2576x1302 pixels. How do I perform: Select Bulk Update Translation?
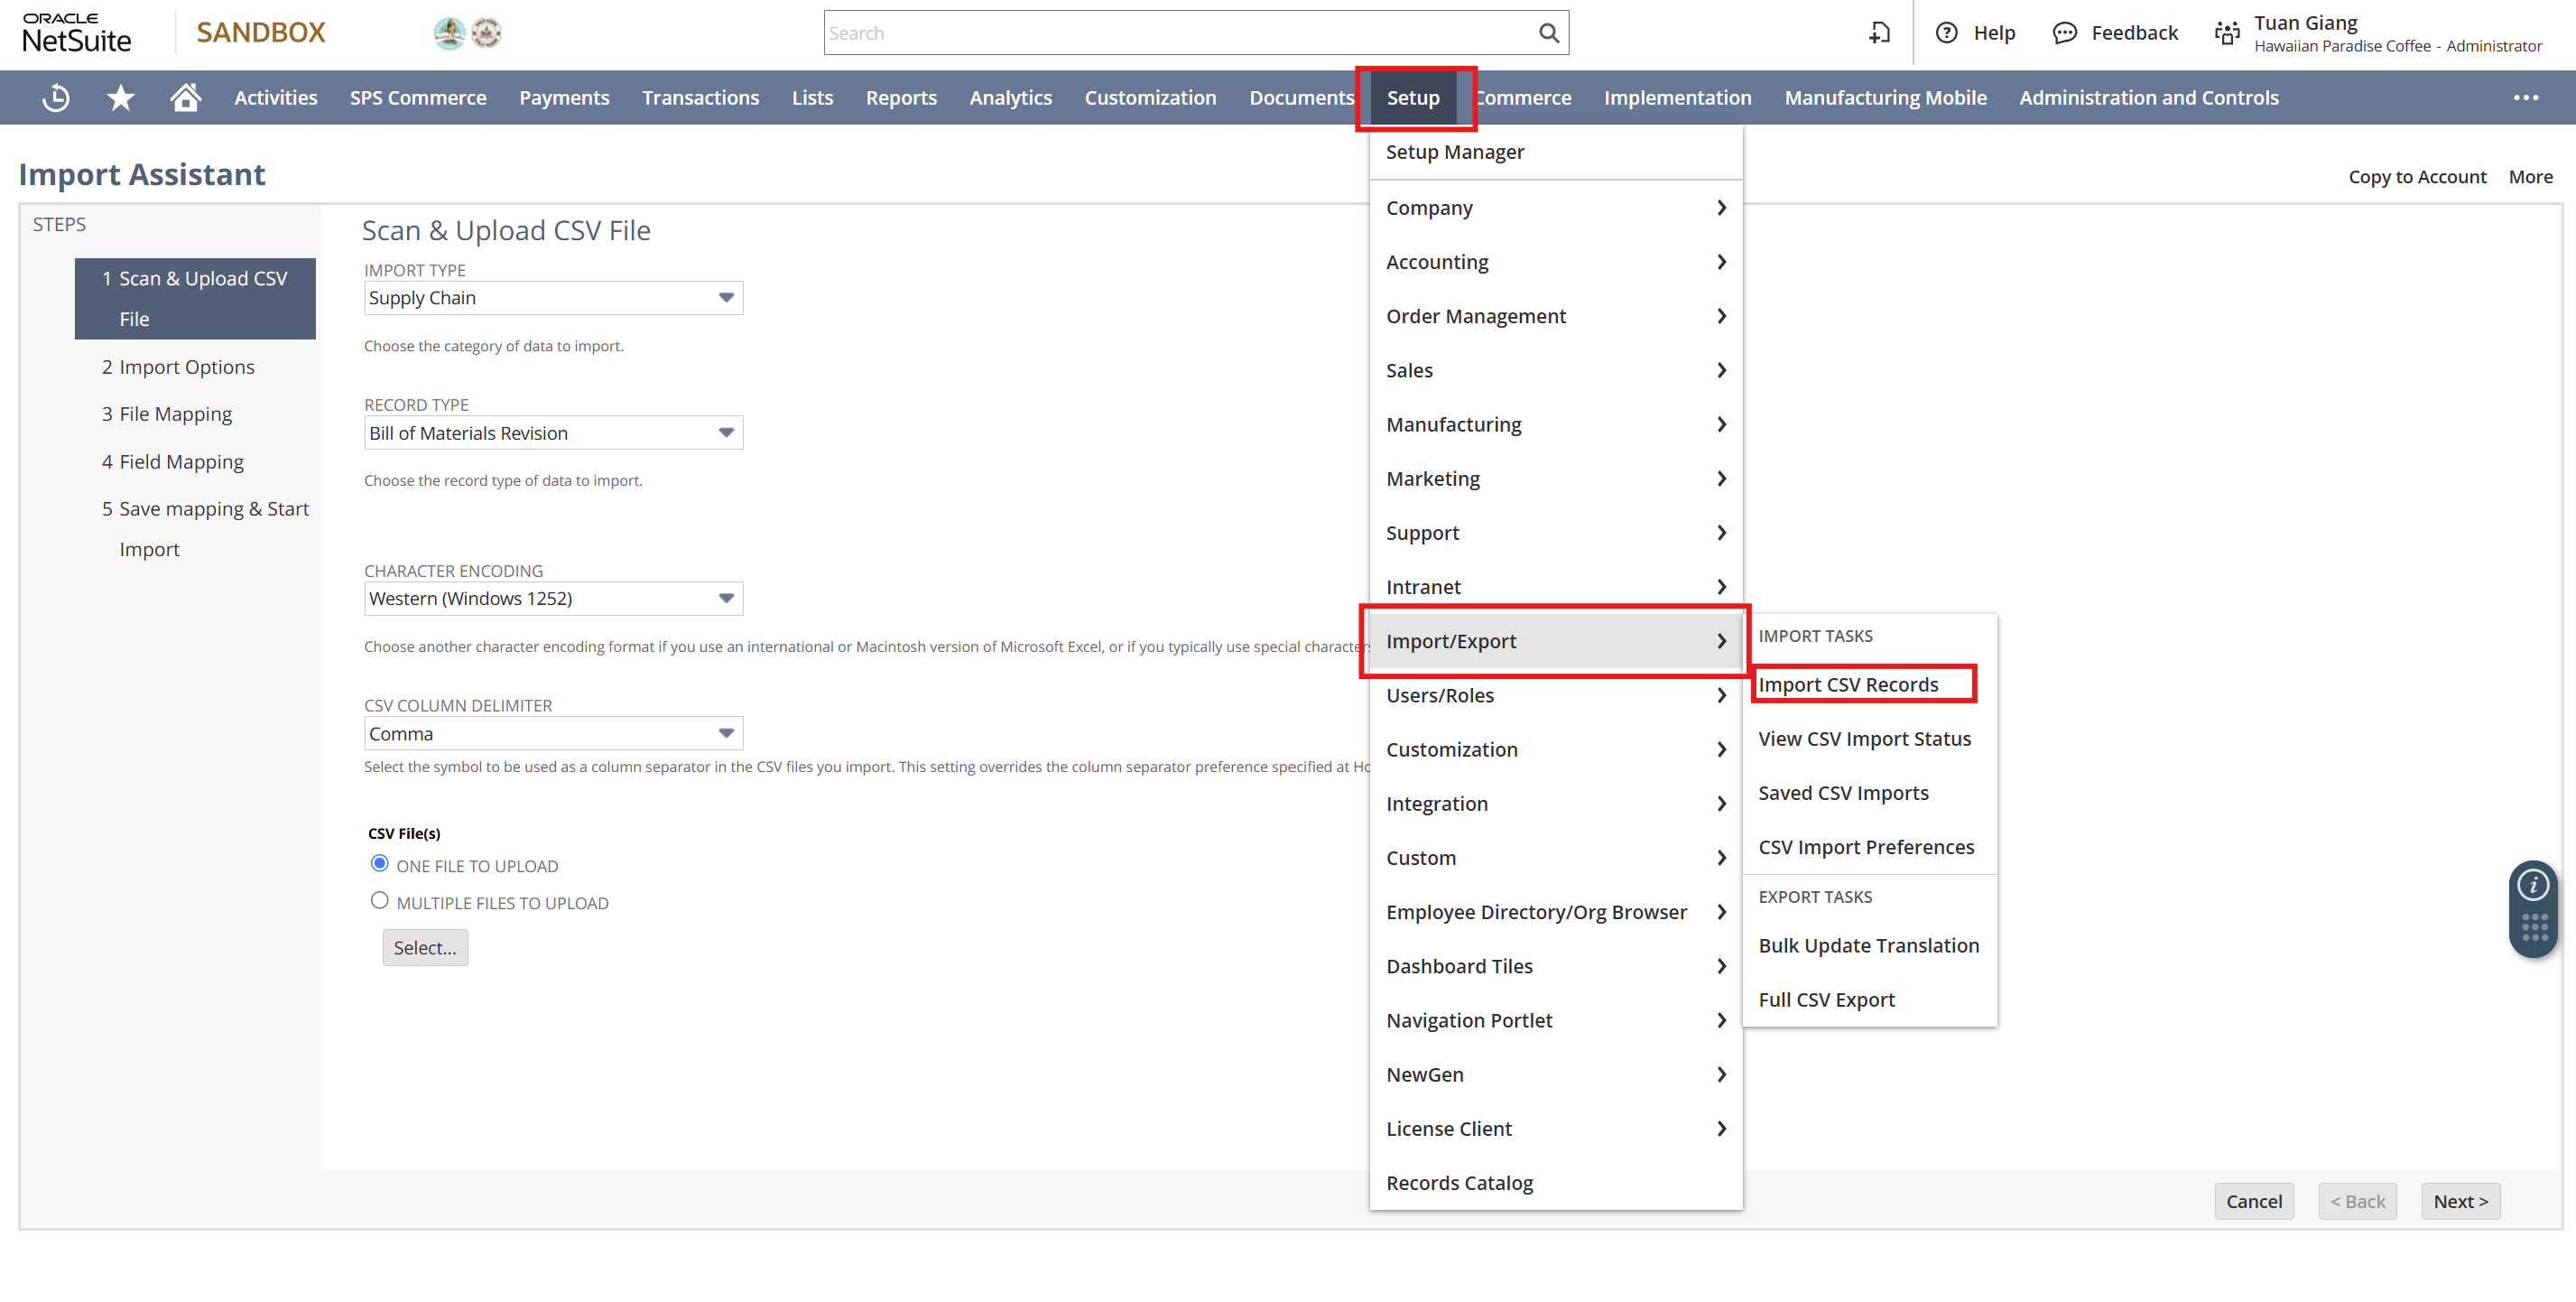click(1868, 946)
